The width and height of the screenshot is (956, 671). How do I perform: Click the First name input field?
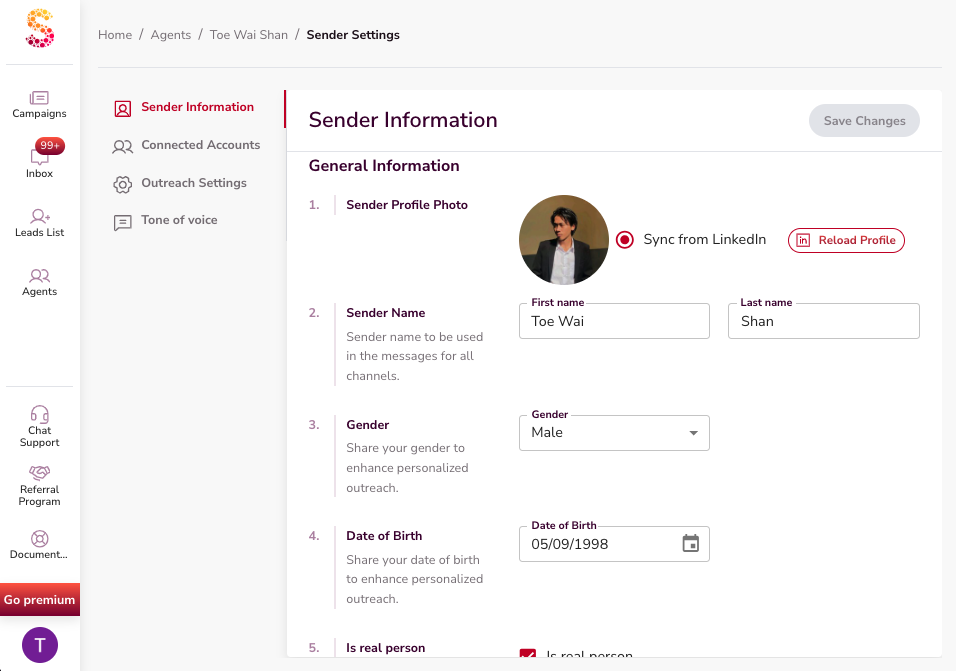614,321
